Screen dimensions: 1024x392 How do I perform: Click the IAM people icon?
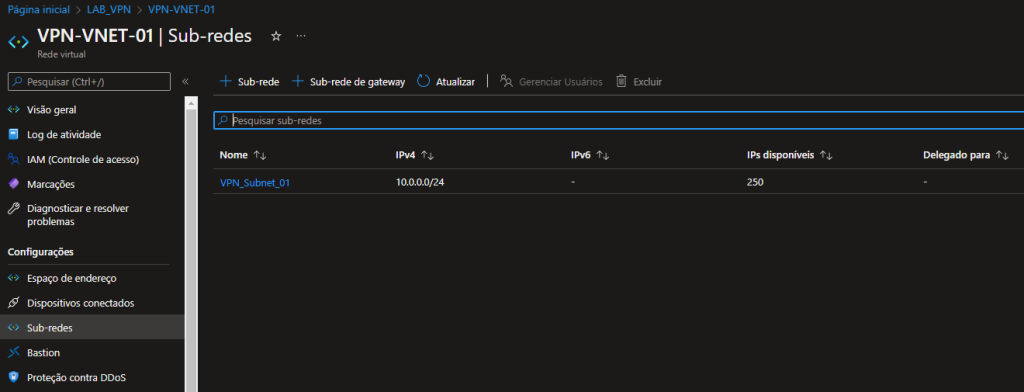tap(14, 159)
